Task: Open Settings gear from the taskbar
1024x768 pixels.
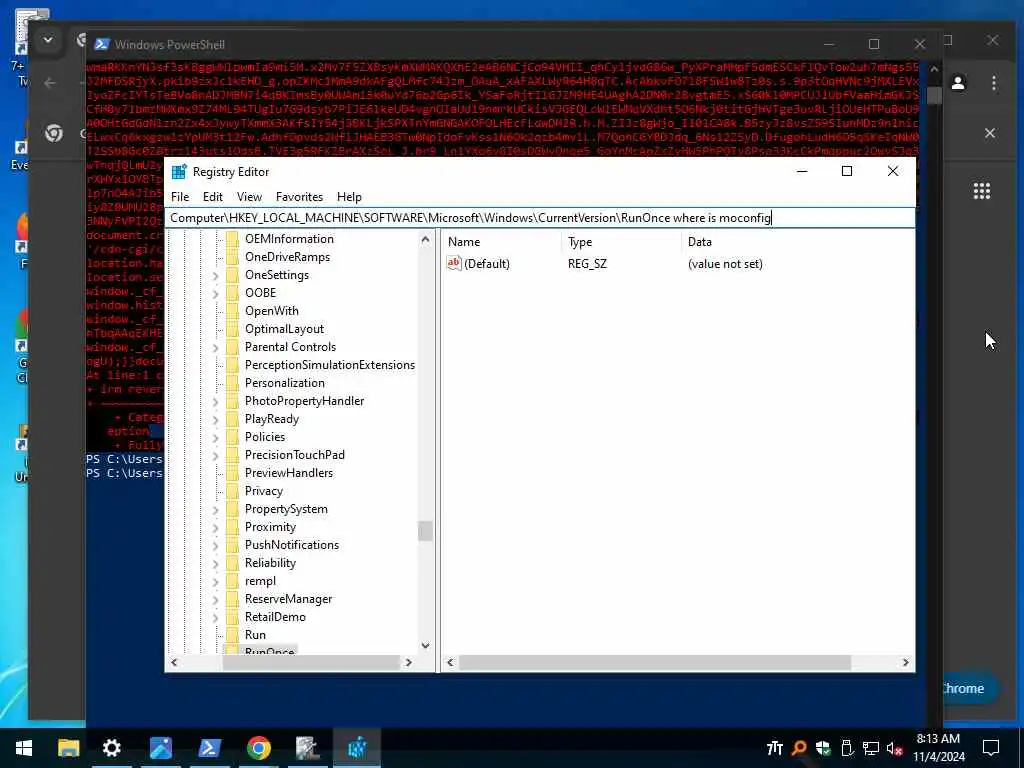Action: coord(112,748)
